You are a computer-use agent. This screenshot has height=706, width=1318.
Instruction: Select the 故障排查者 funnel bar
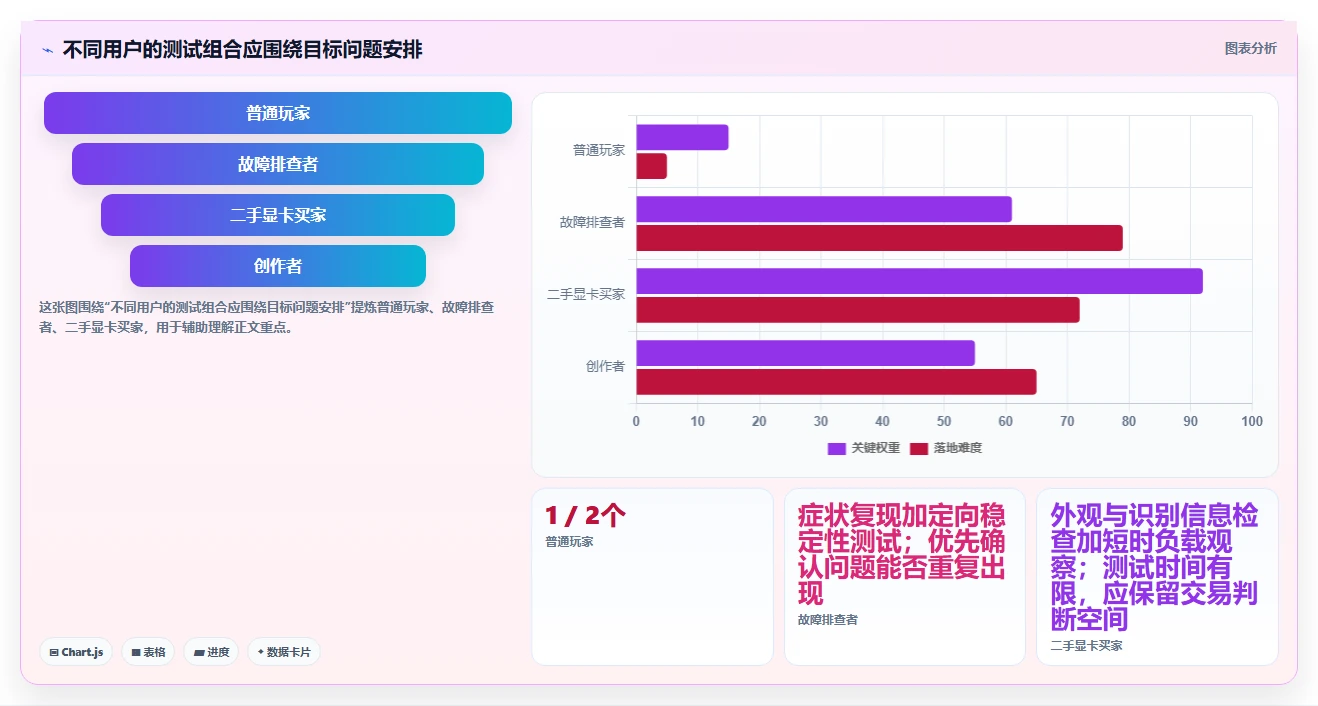tap(278, 164)
